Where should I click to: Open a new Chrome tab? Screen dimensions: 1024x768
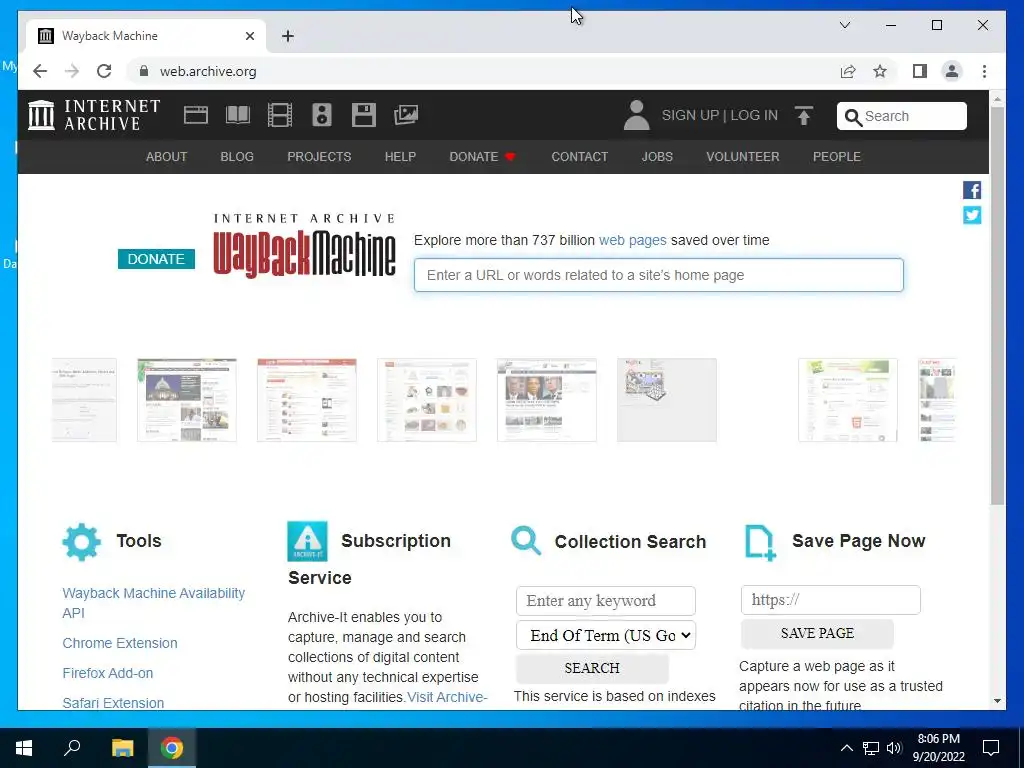288,36
